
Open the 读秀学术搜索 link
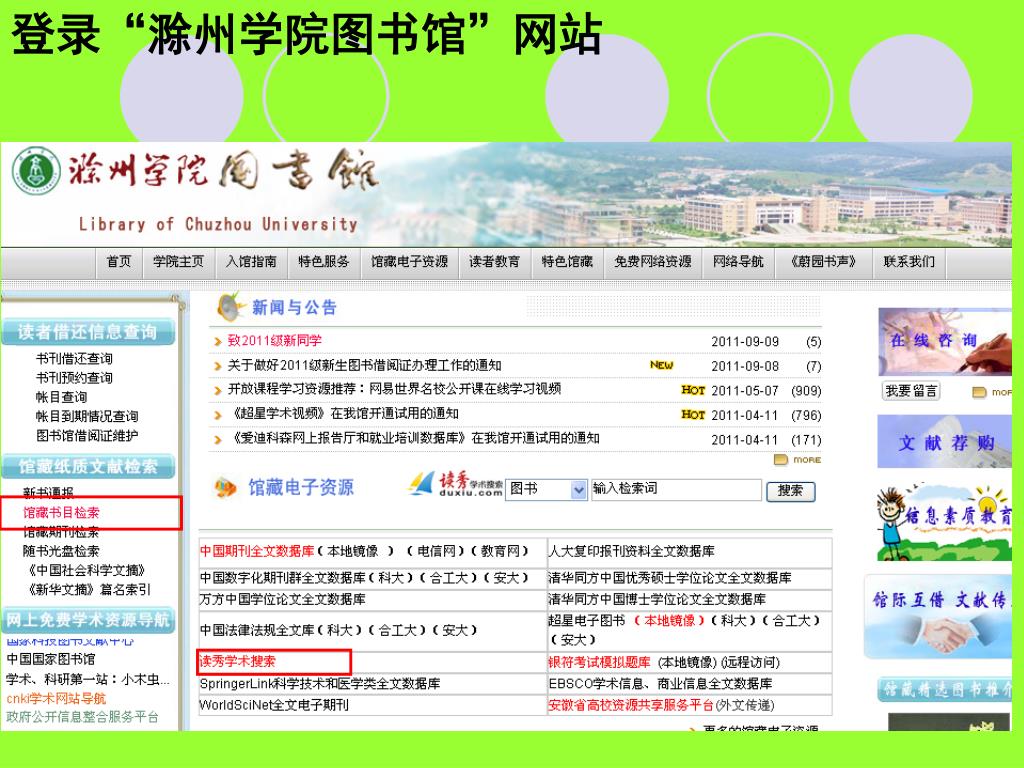(238, 662)
